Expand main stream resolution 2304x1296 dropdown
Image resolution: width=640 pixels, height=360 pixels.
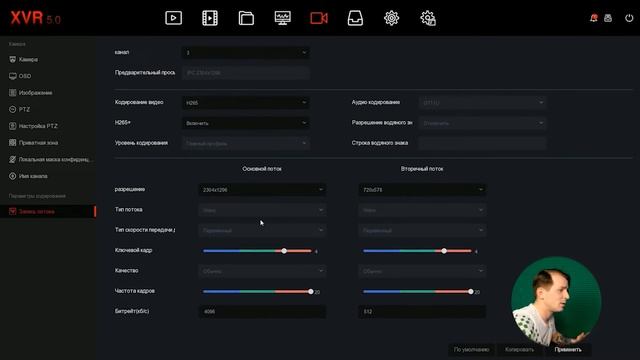pyautogui.click(x=262, y=189)
